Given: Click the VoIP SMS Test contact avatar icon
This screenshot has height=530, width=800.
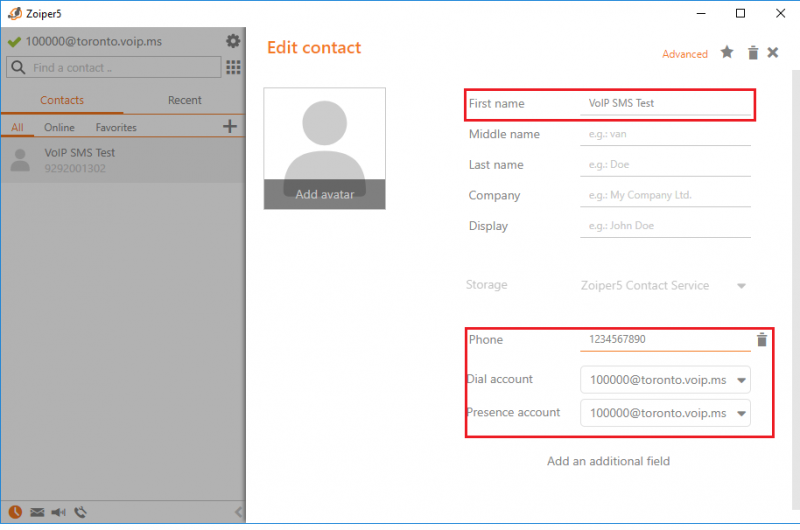Looking at the screenshot, I should (20, 160).
